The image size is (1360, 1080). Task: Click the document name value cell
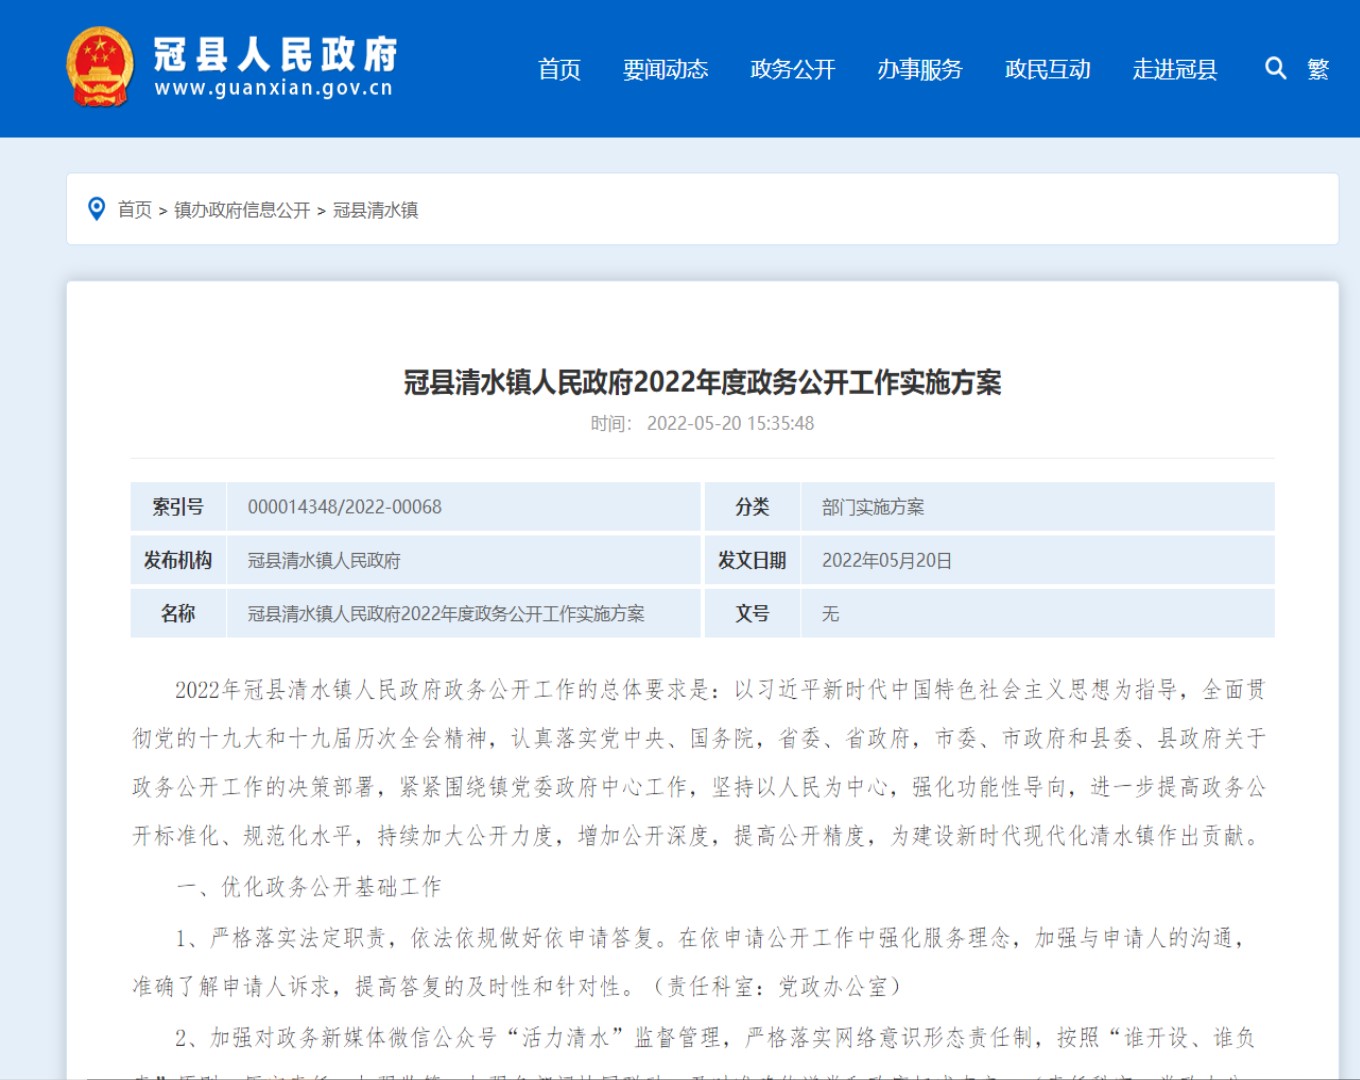[464, 613]
